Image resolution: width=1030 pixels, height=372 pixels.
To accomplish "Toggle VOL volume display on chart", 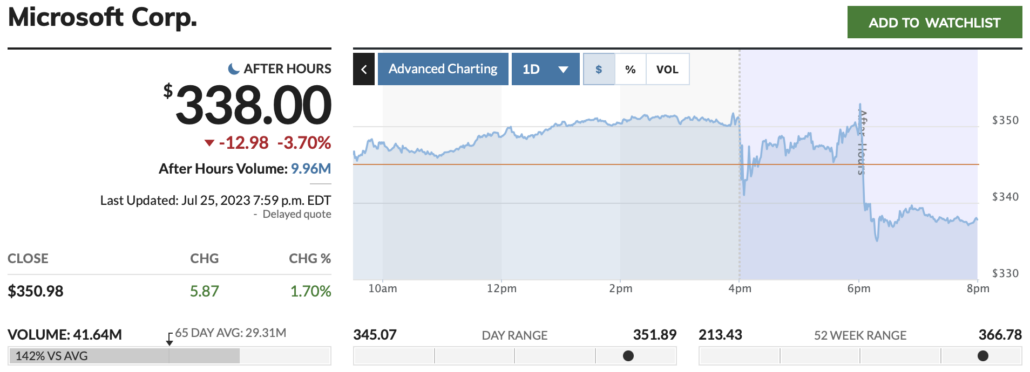I will (x=667, y=69).
